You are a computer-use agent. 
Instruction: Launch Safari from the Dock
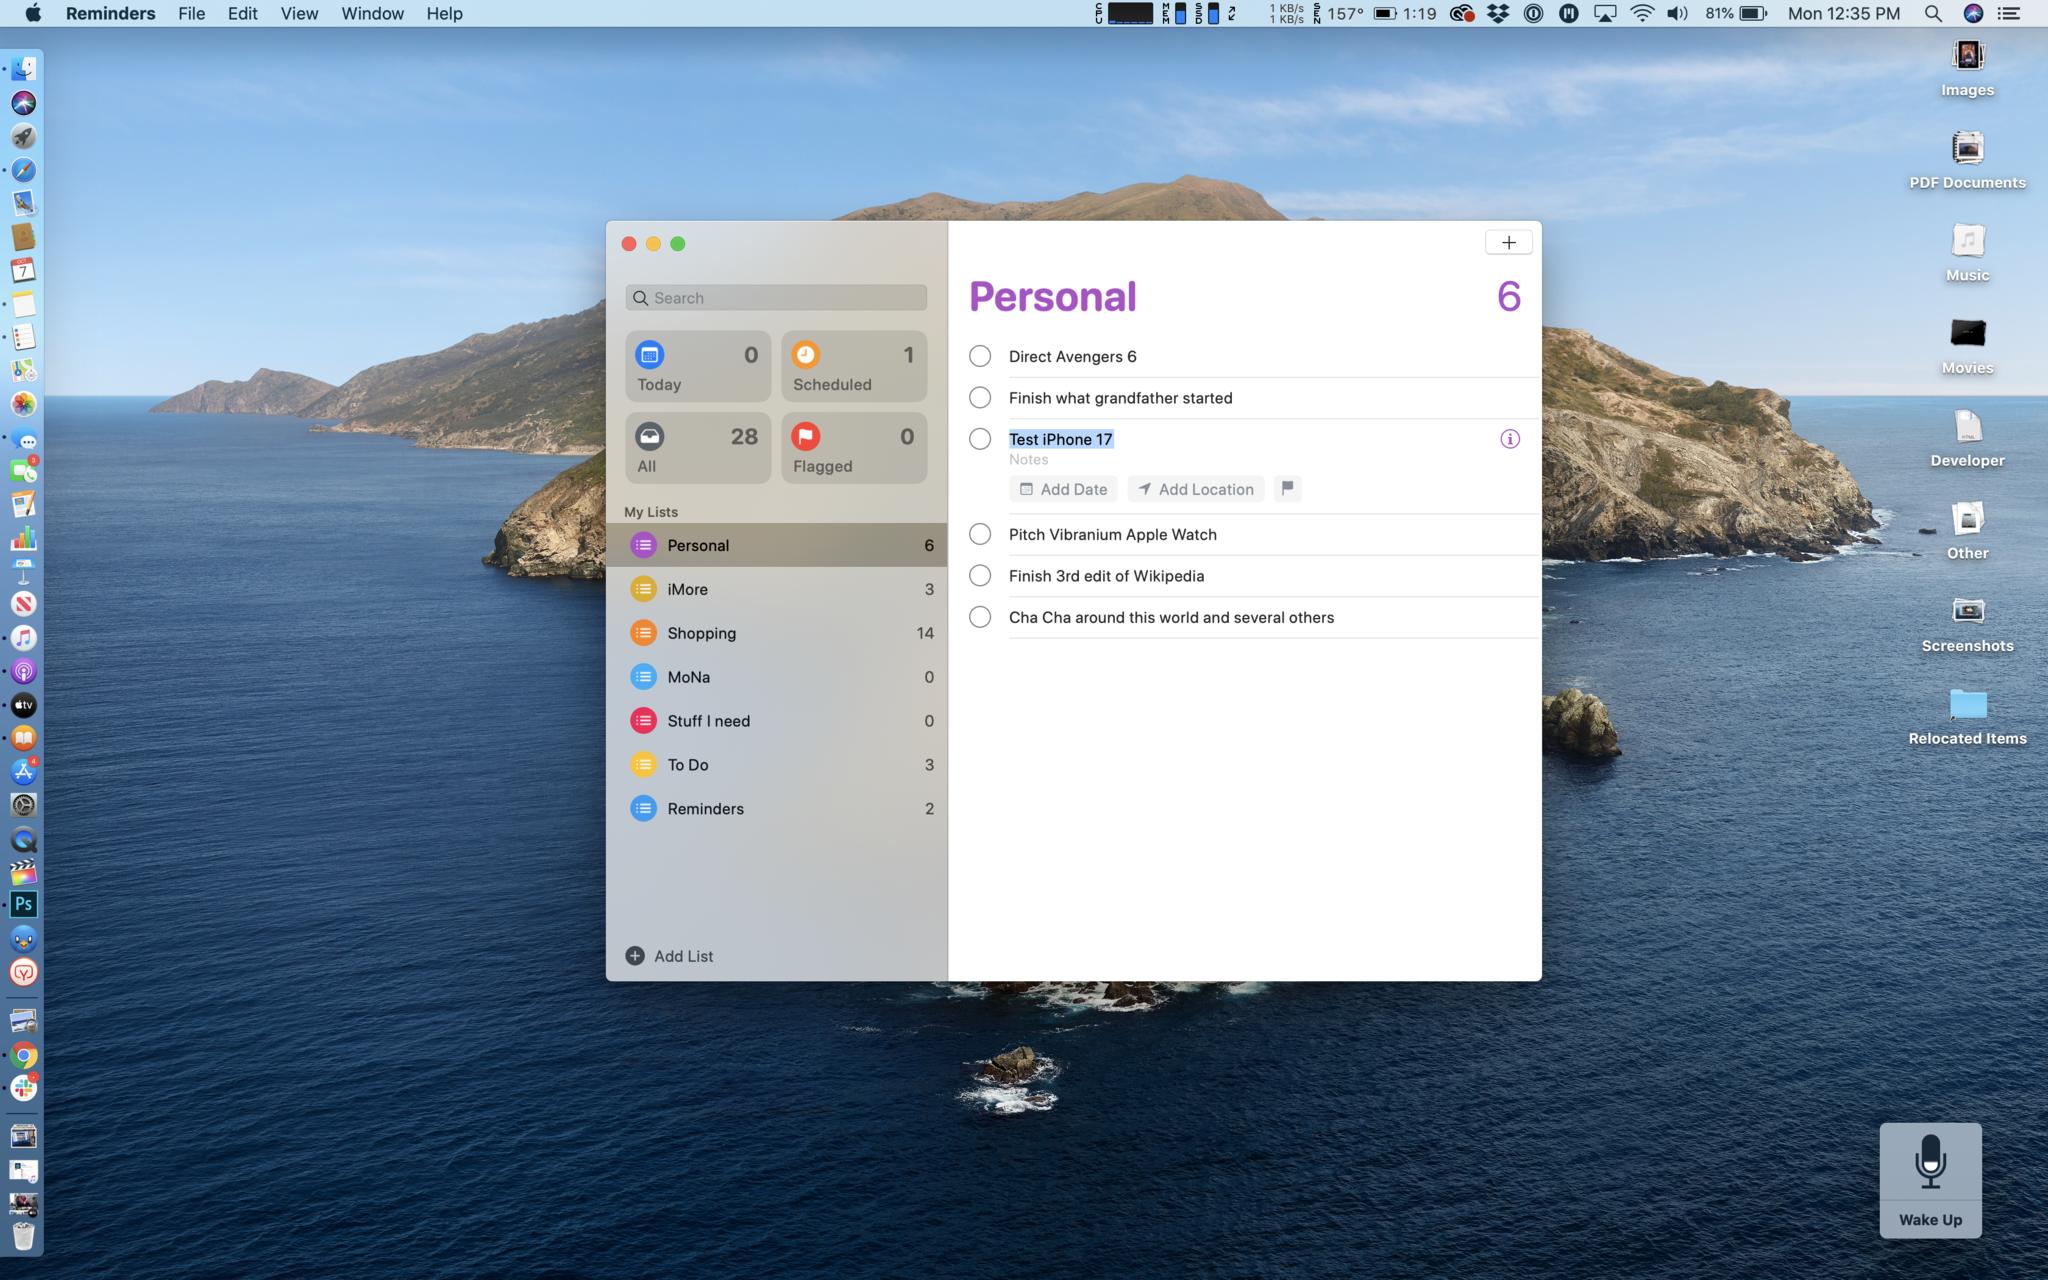[24, 170]
